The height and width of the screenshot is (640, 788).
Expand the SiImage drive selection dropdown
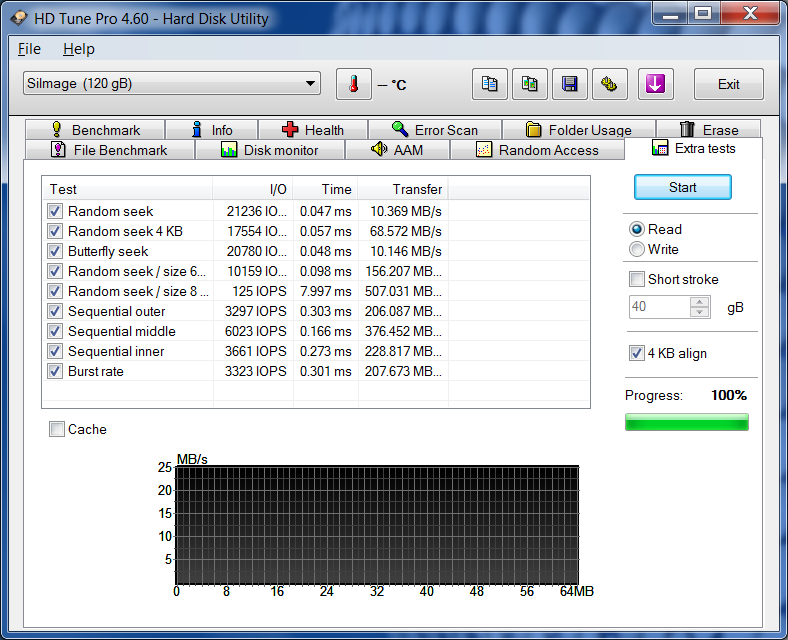pyautogui.click(x=310, y=83)
